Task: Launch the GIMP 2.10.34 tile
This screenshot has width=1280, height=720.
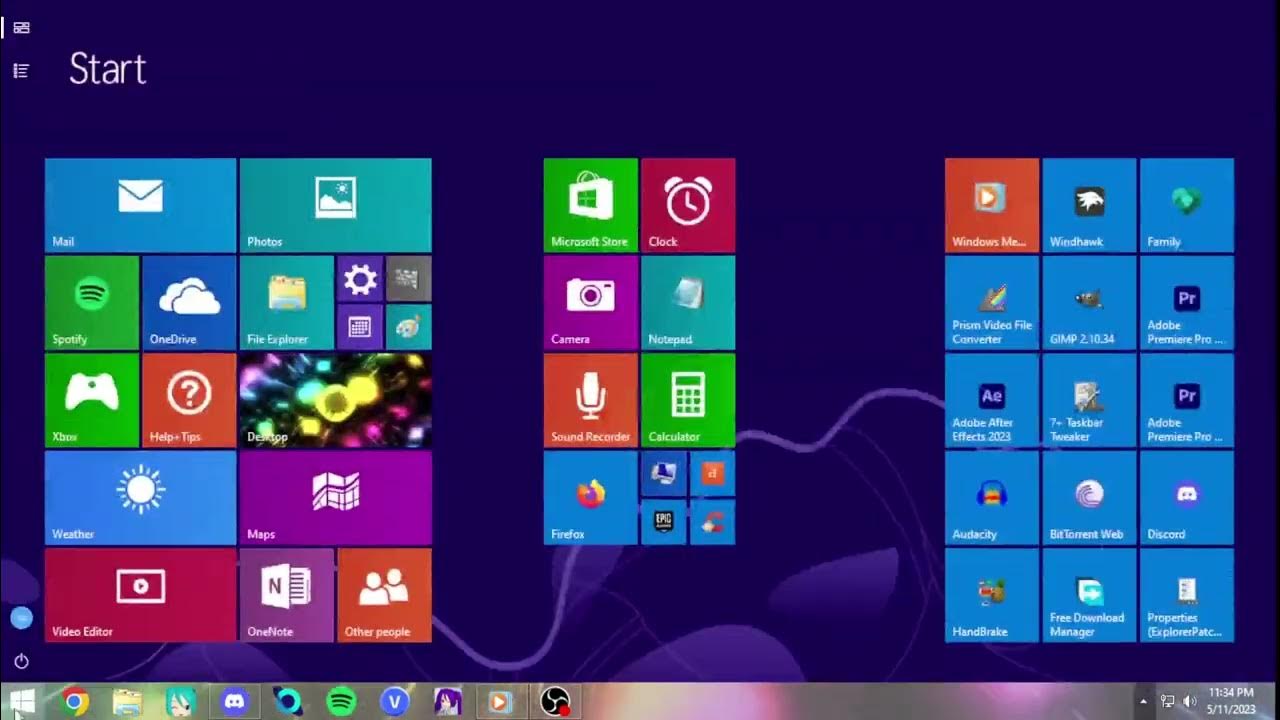Action: point(1089,302)
